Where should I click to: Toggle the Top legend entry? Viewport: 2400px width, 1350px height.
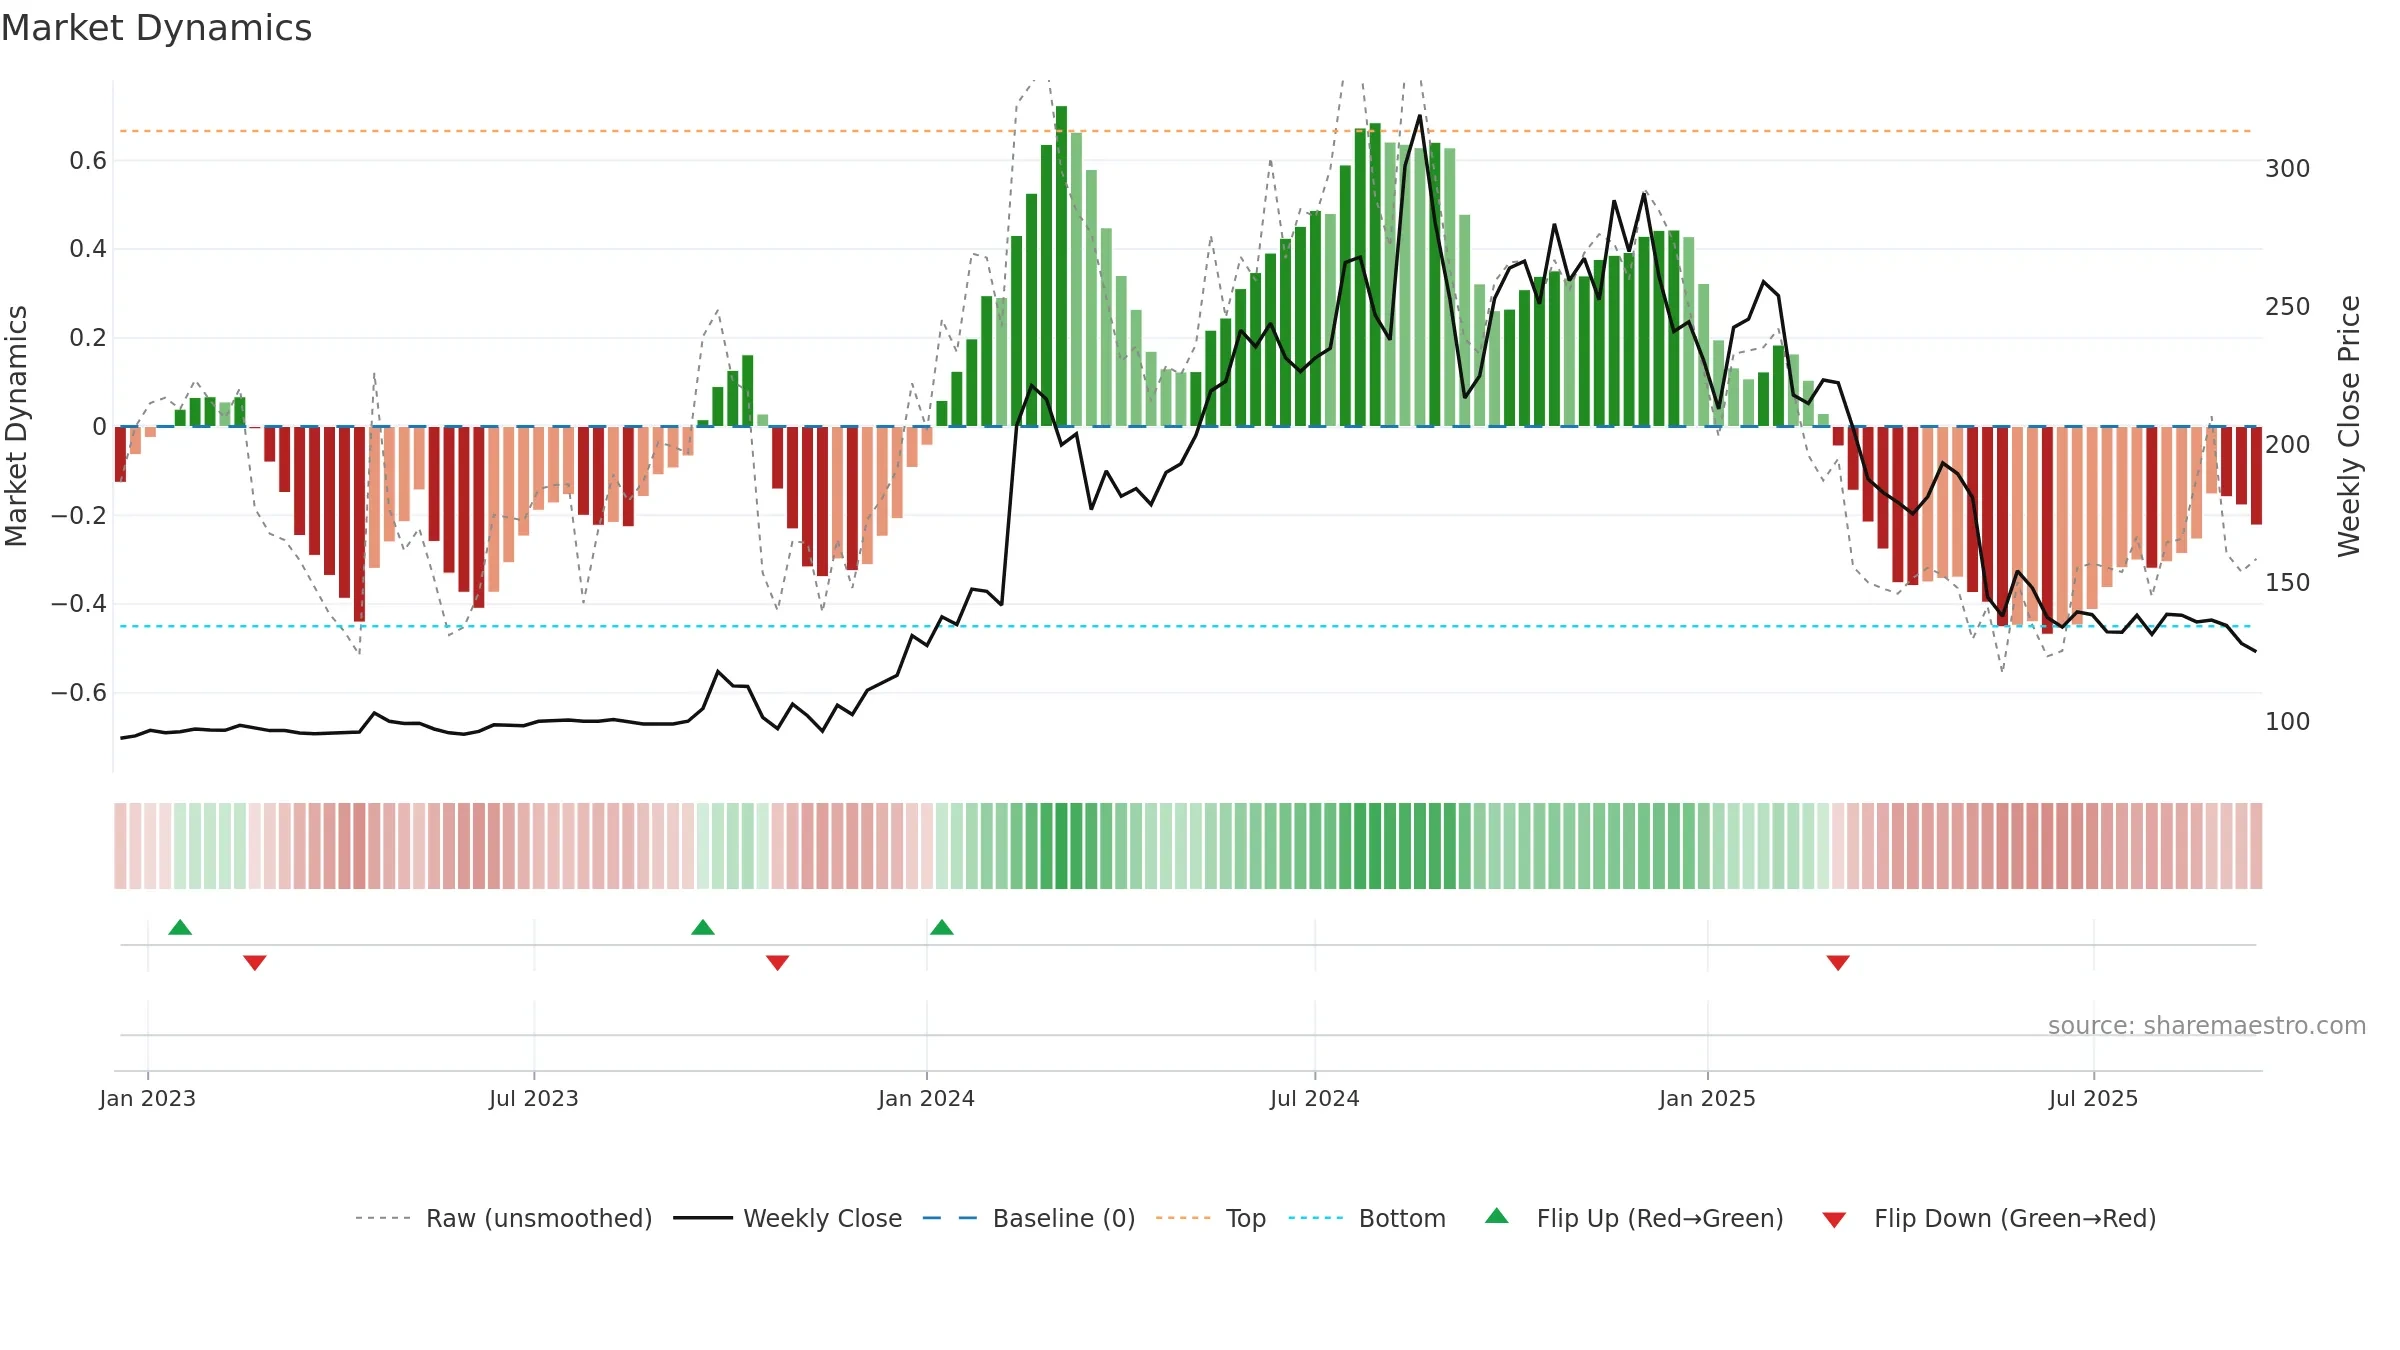tap(1211, 1218)
